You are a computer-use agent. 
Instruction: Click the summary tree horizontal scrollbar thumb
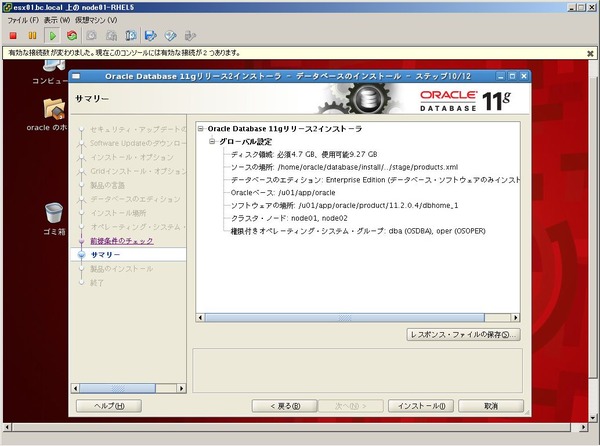[x=345, y=317]
